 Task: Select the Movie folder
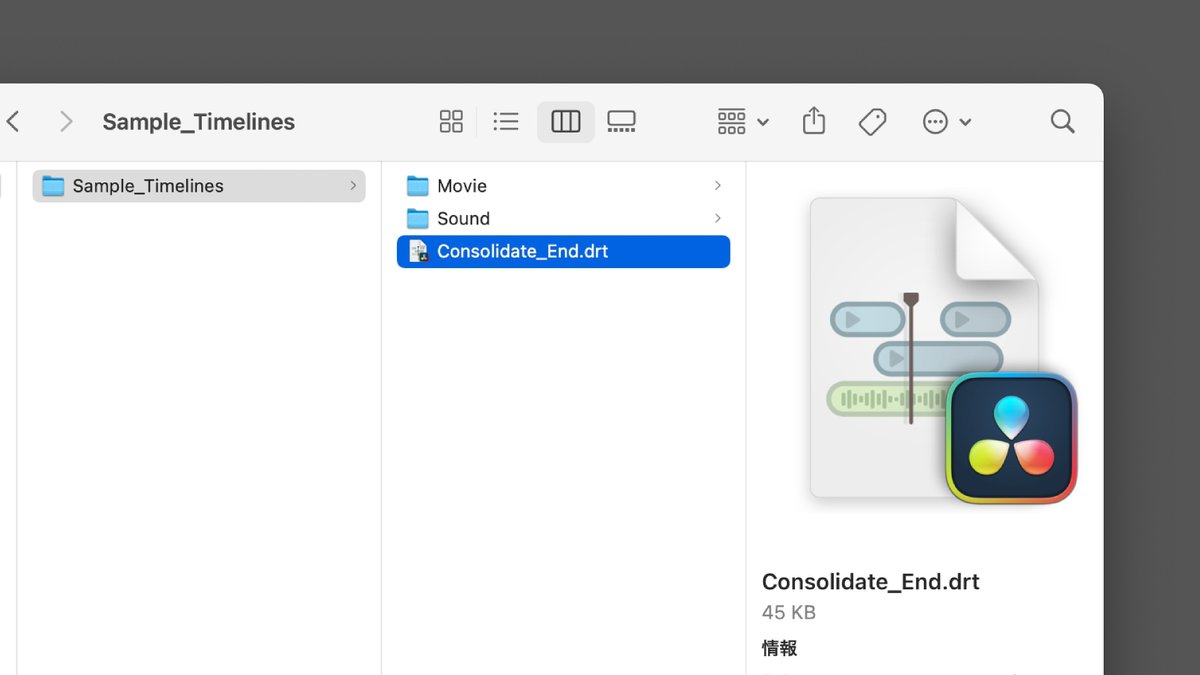click(564, 186)
